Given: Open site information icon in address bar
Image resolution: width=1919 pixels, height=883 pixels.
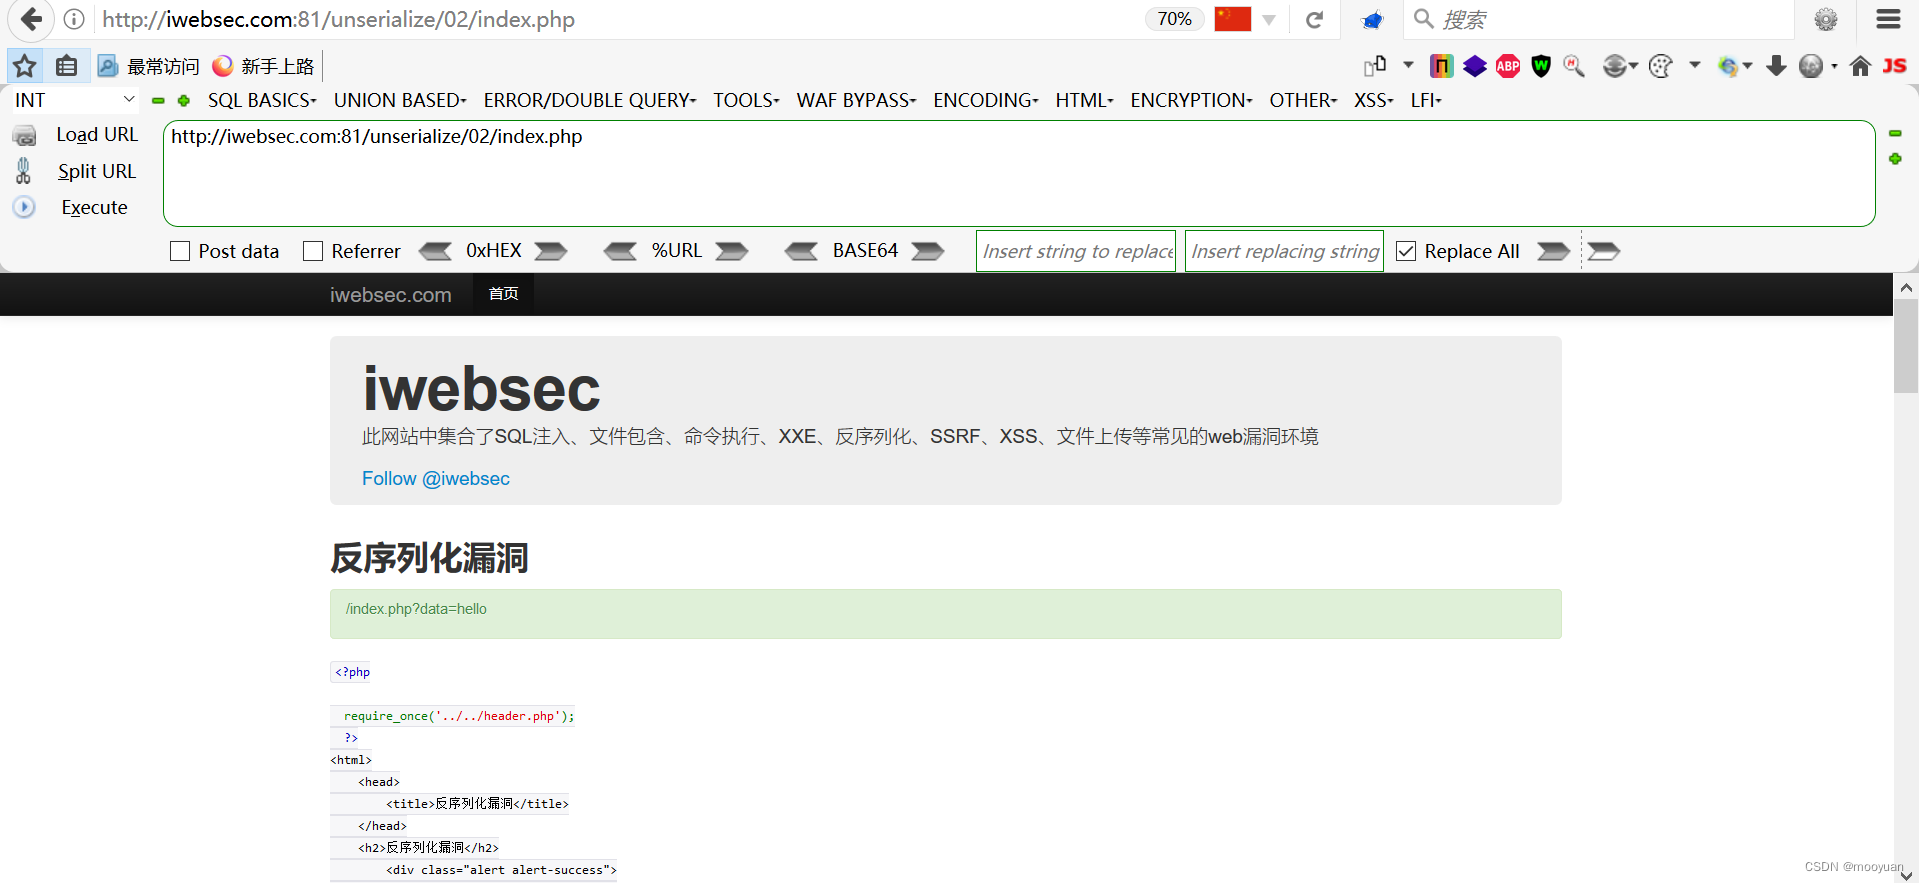Looking at the screenshot, I should pyautogui.click(x=74, y=19).
